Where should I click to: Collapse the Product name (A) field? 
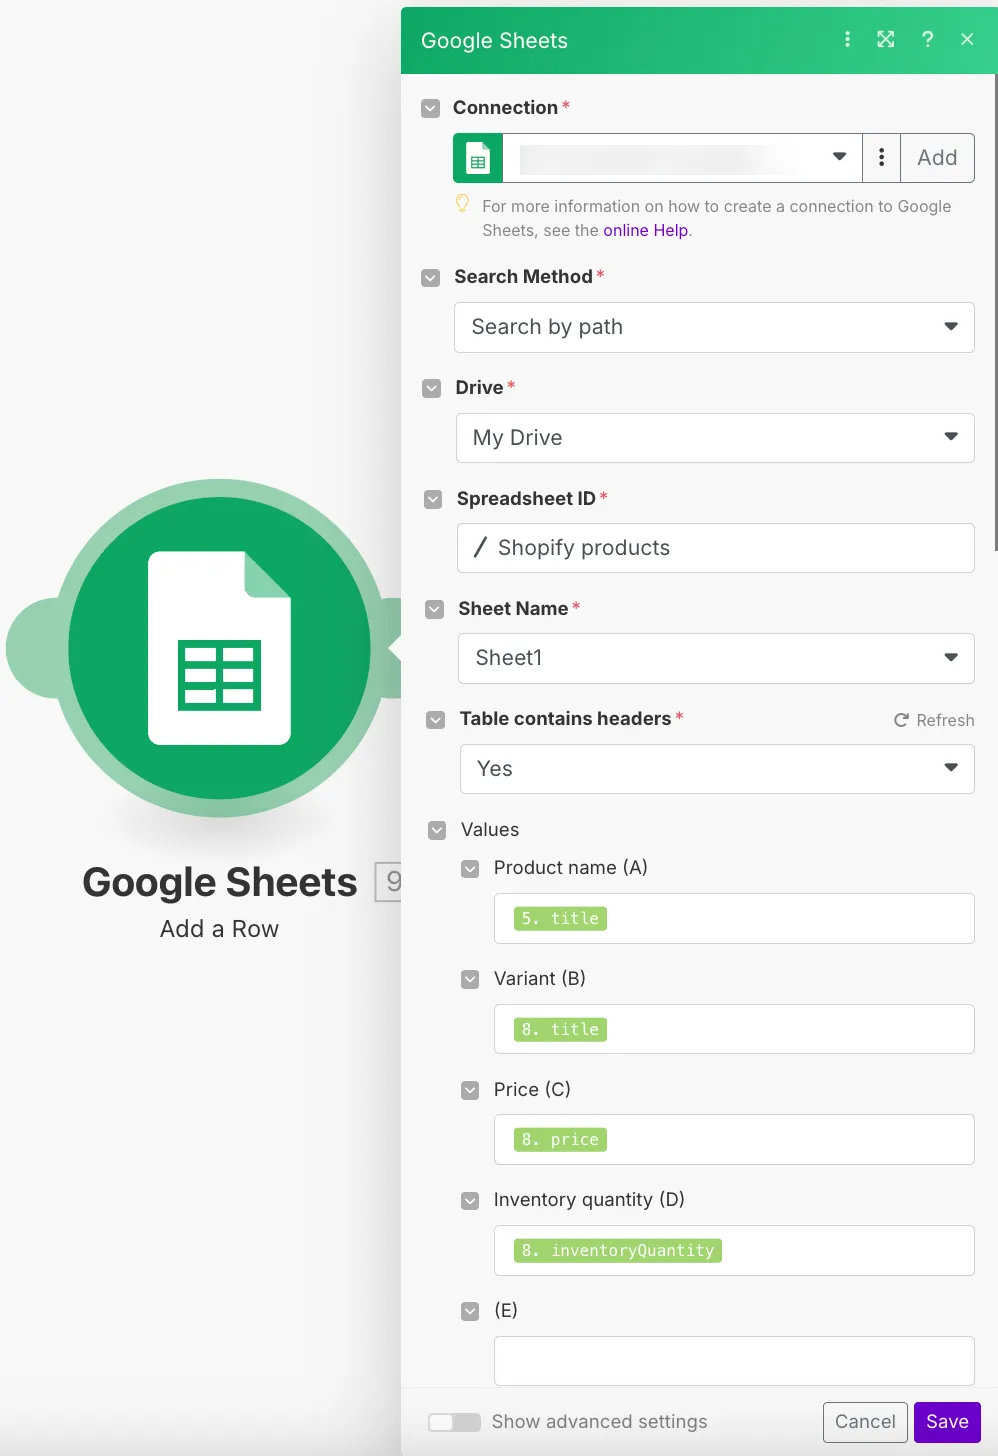470,868
